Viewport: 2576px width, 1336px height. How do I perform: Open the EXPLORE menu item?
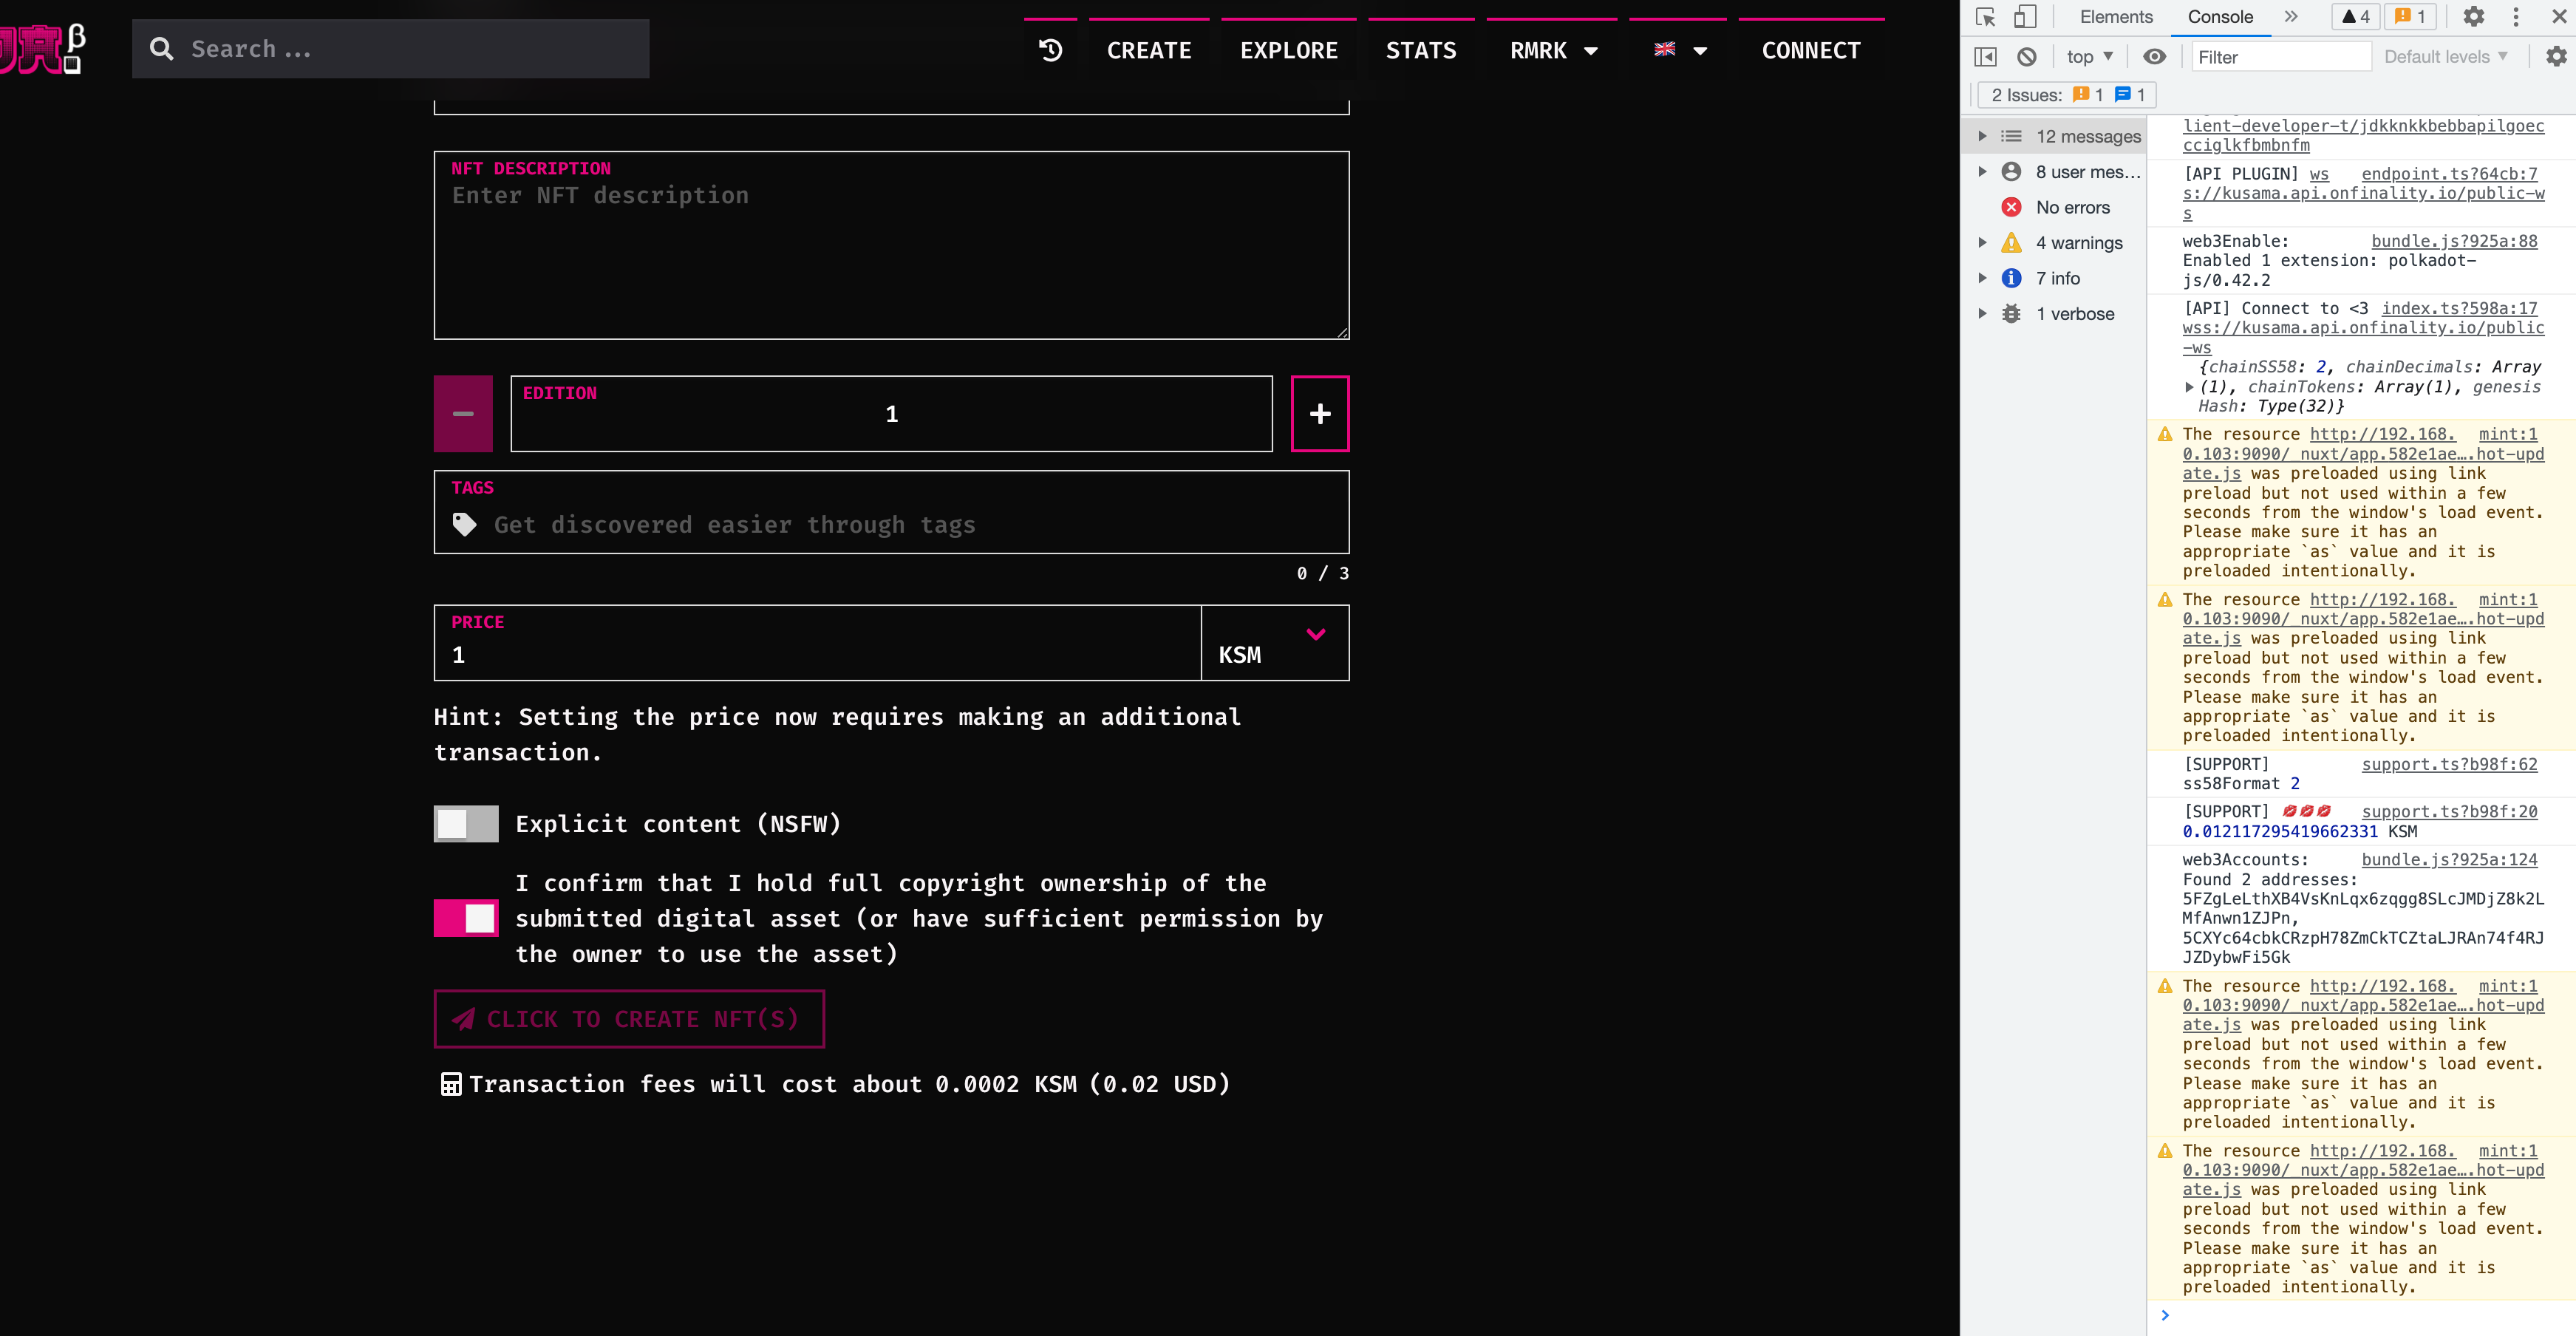1288,50
